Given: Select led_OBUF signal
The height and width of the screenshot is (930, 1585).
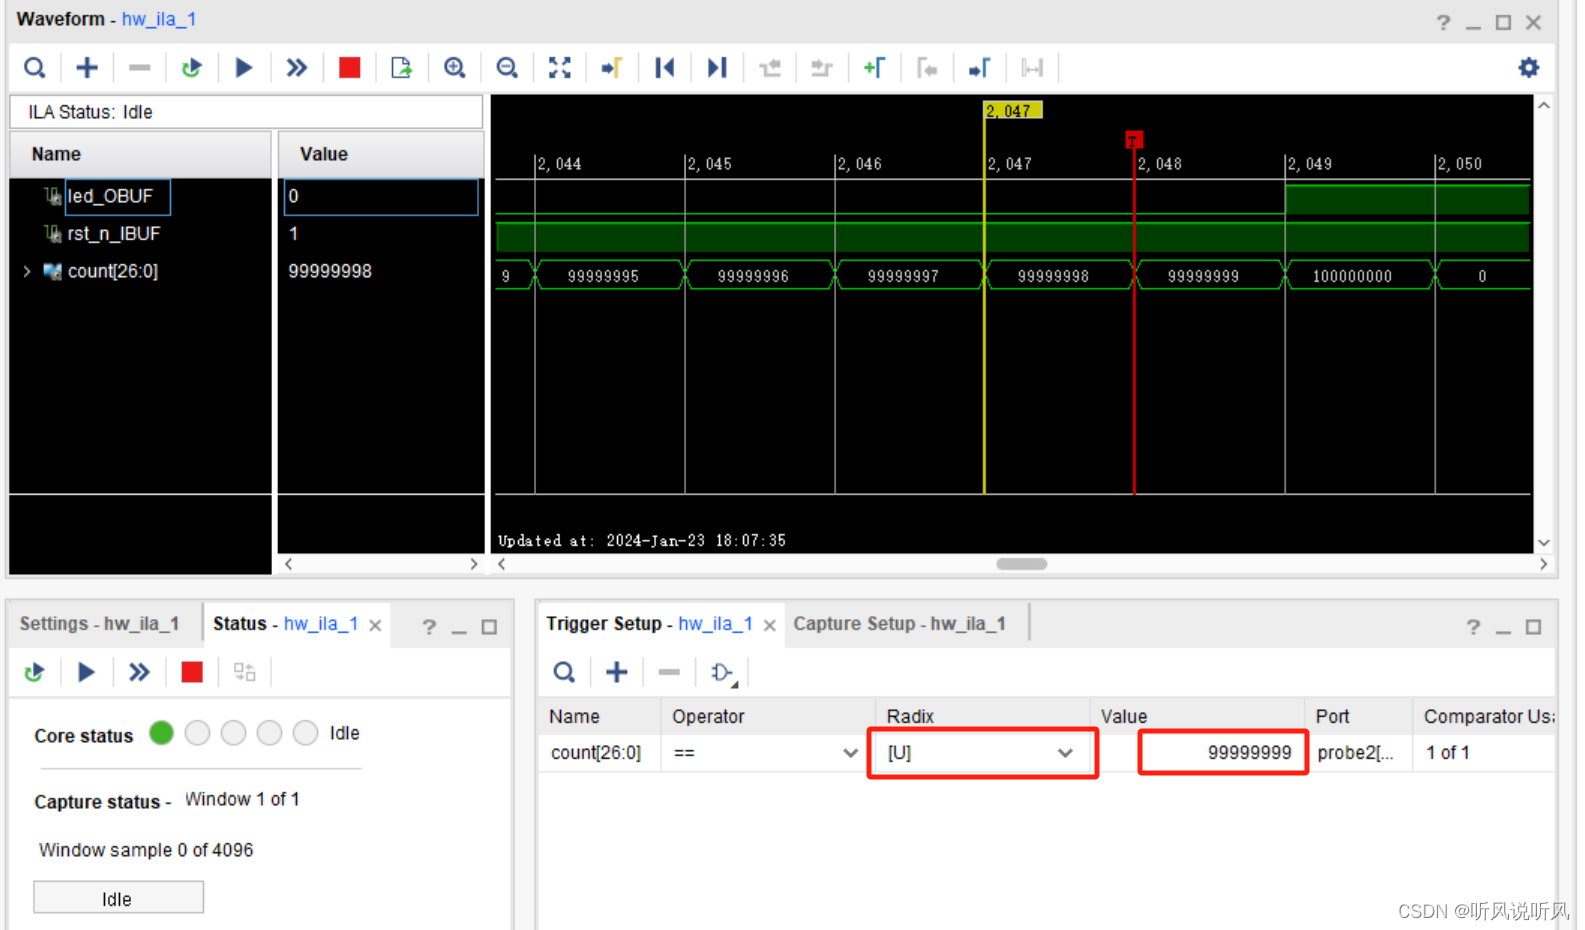Looking at the screenshot, I should tap(110, 196).
